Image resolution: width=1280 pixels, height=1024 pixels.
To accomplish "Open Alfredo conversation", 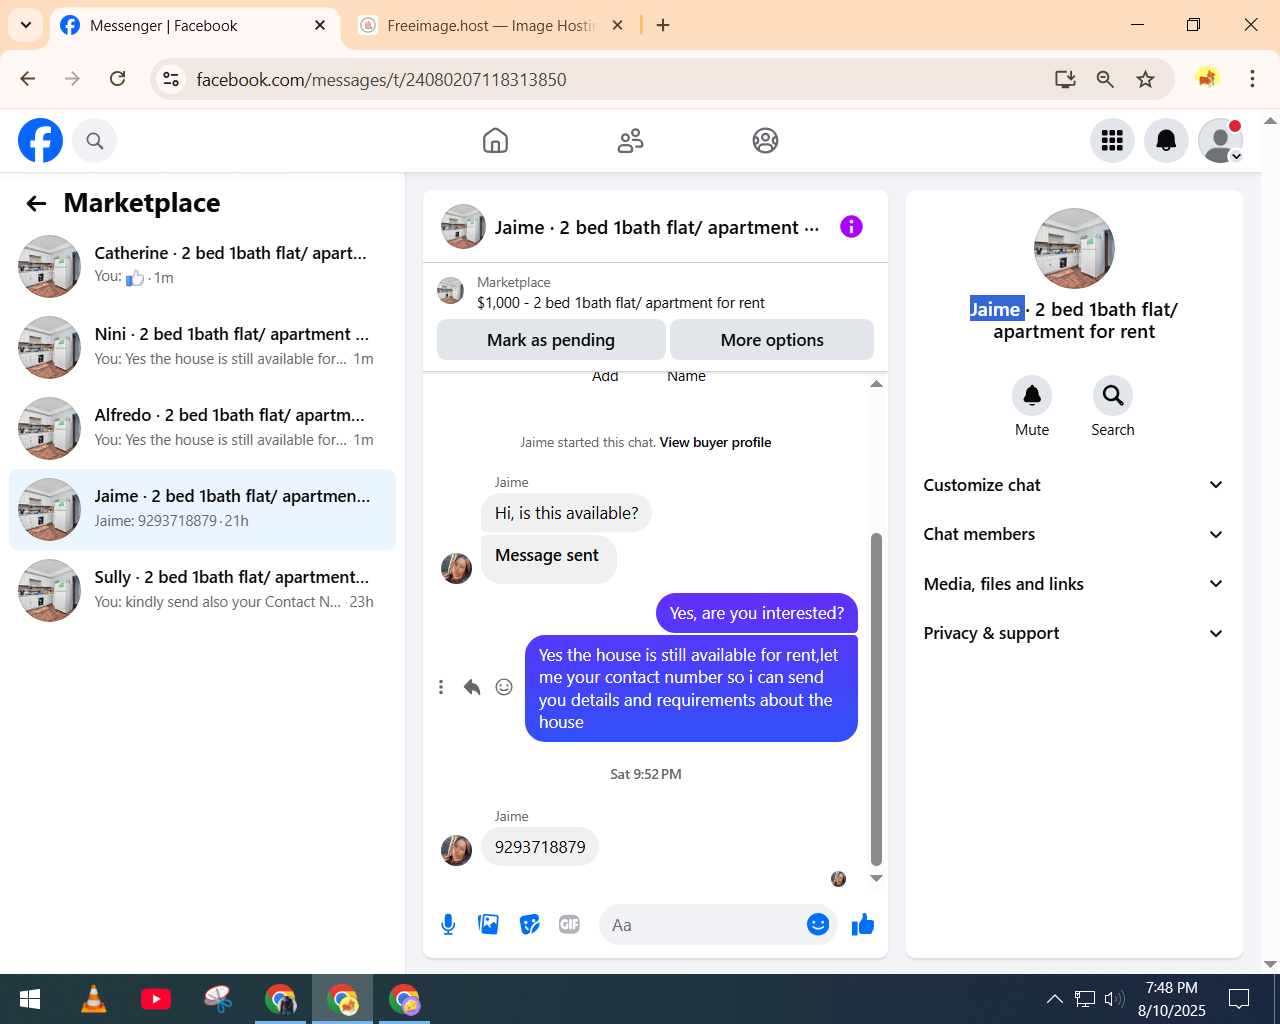I will click(203, 428).
